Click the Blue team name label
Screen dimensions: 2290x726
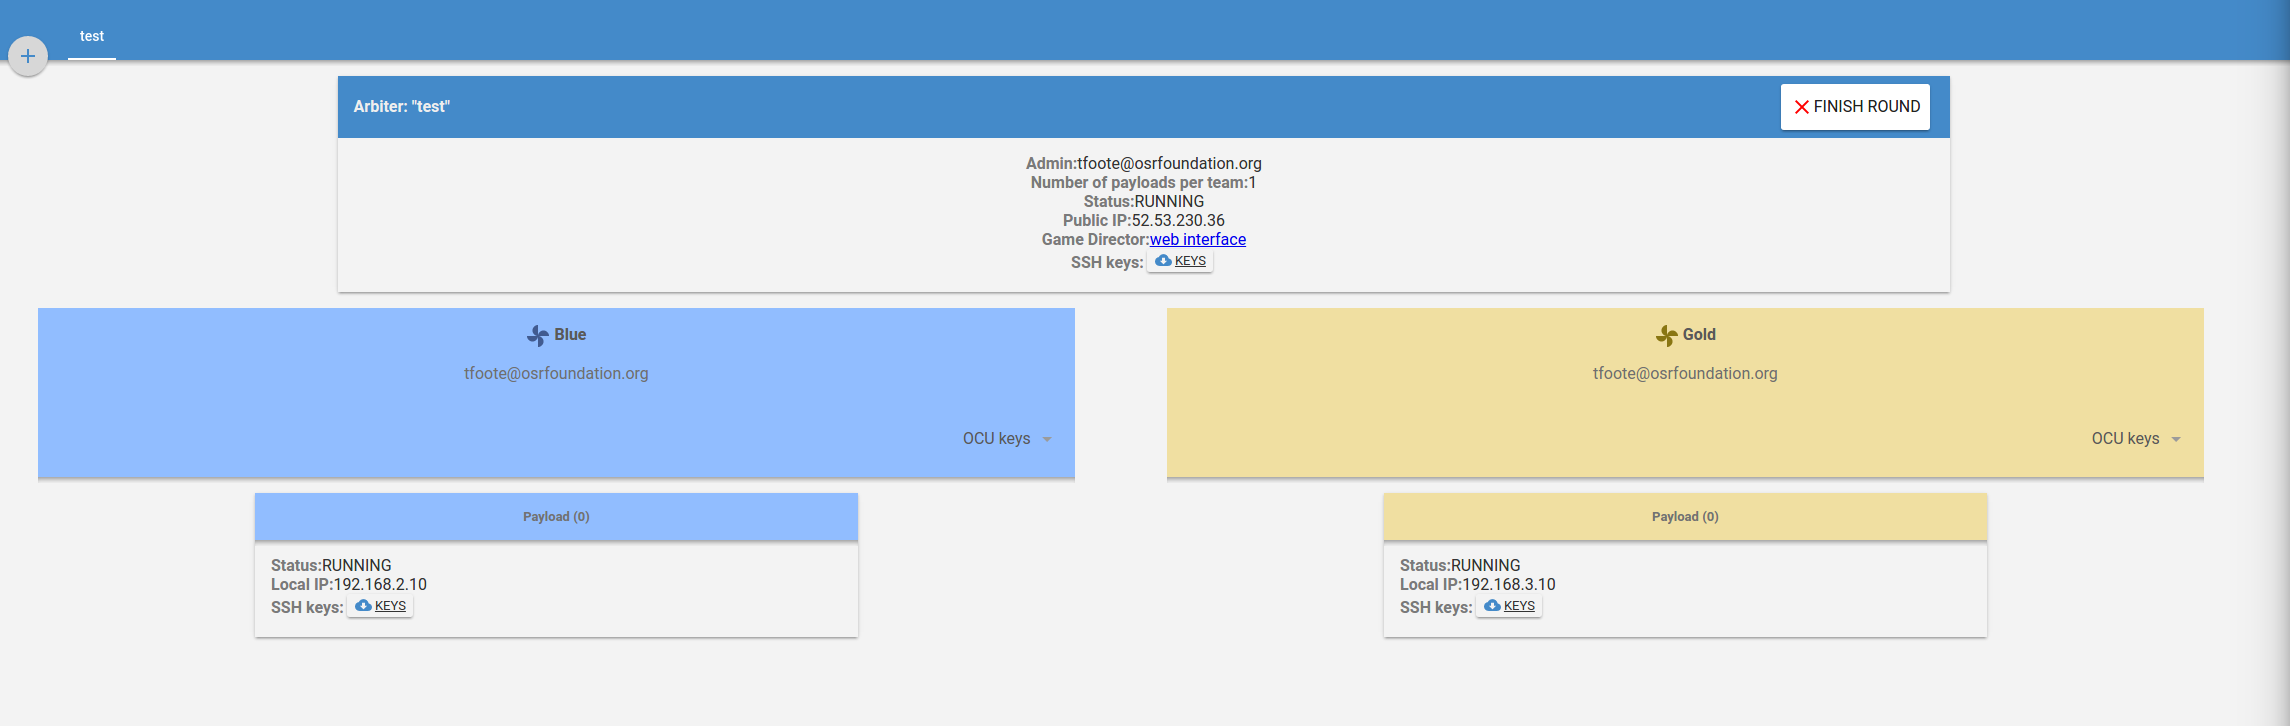[x=570, y=335]
